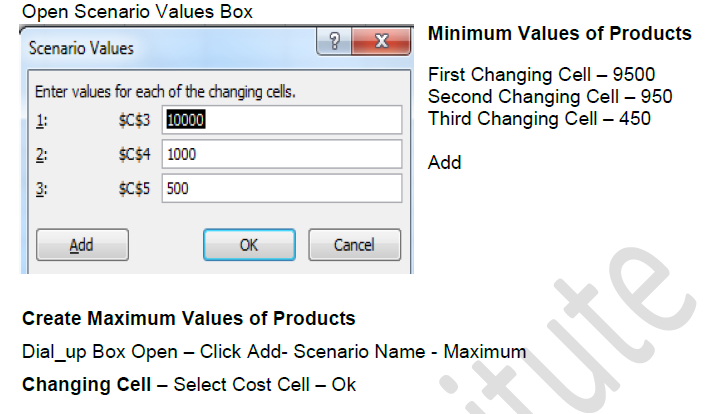The image size is (713, 414).
Task: Click the 'Create Maximum Values of Products' heading
Action: point(188,319)
